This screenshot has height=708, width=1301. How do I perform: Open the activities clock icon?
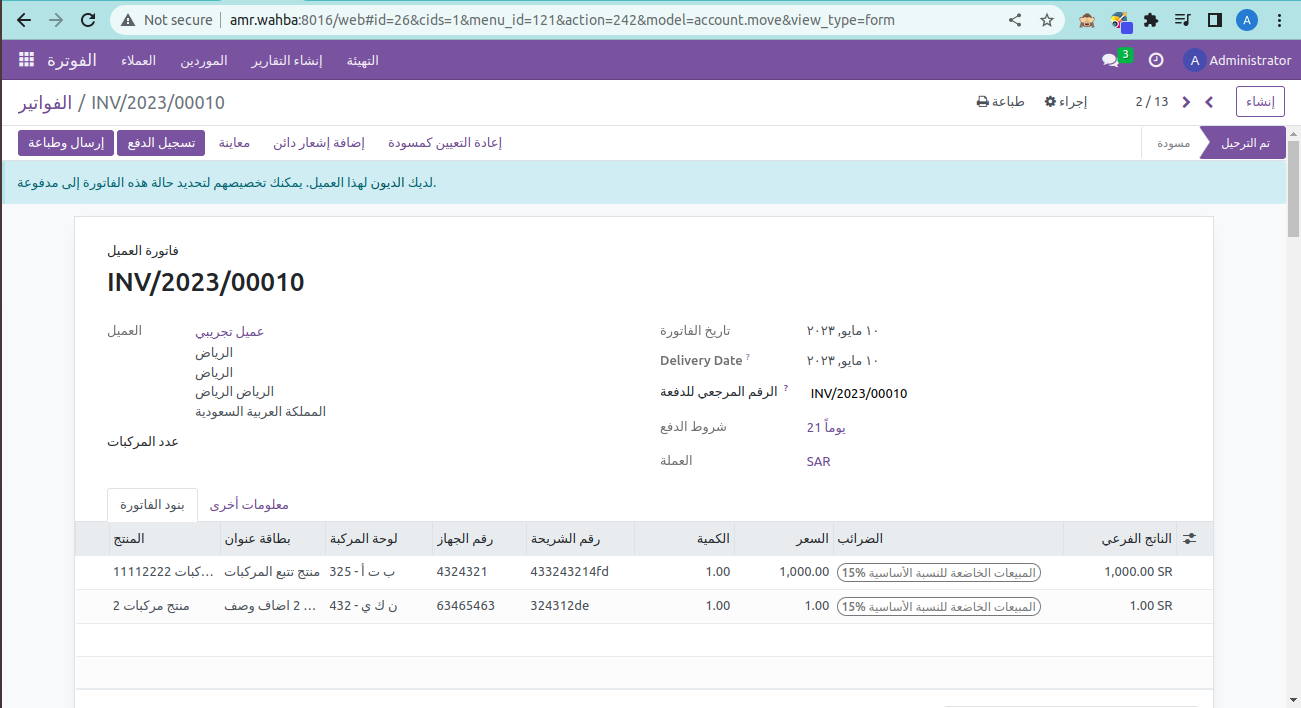(1156, 60)
